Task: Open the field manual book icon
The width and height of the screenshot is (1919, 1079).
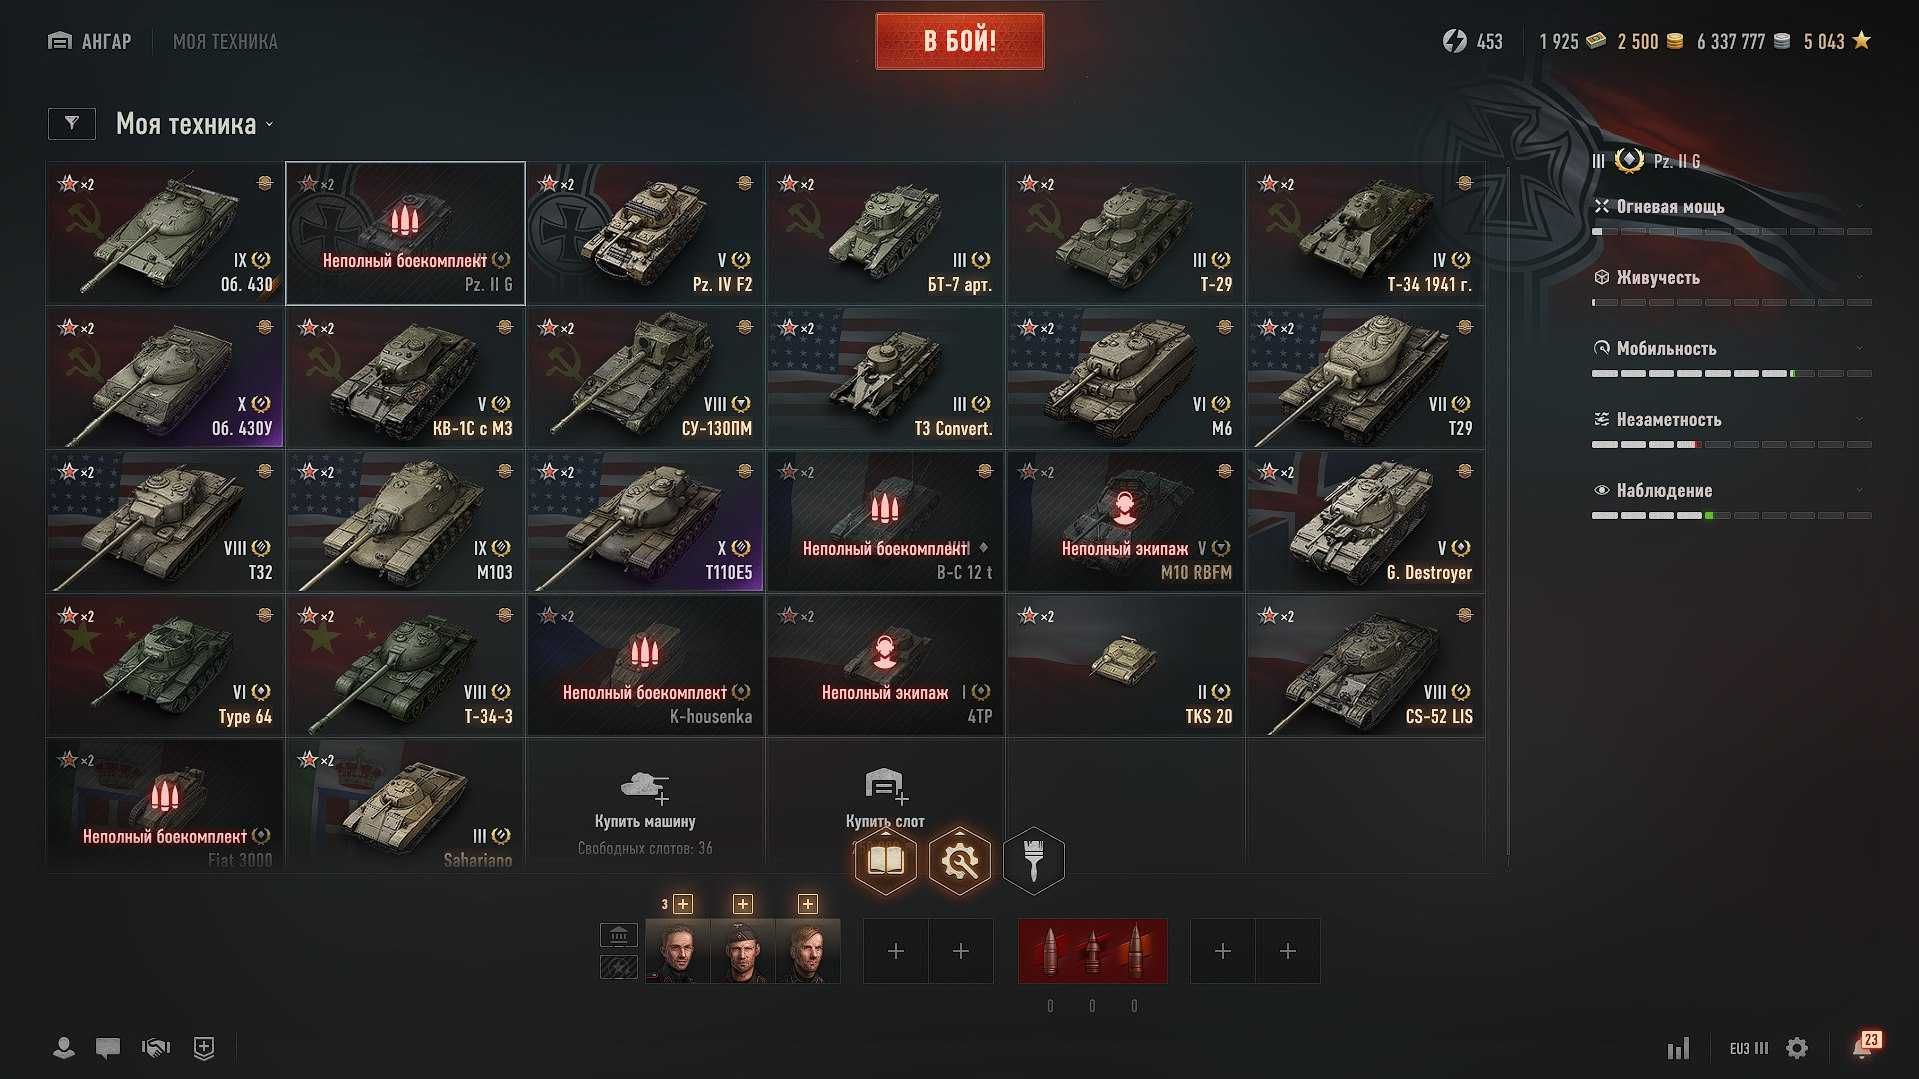Action: tap(886, 861)
